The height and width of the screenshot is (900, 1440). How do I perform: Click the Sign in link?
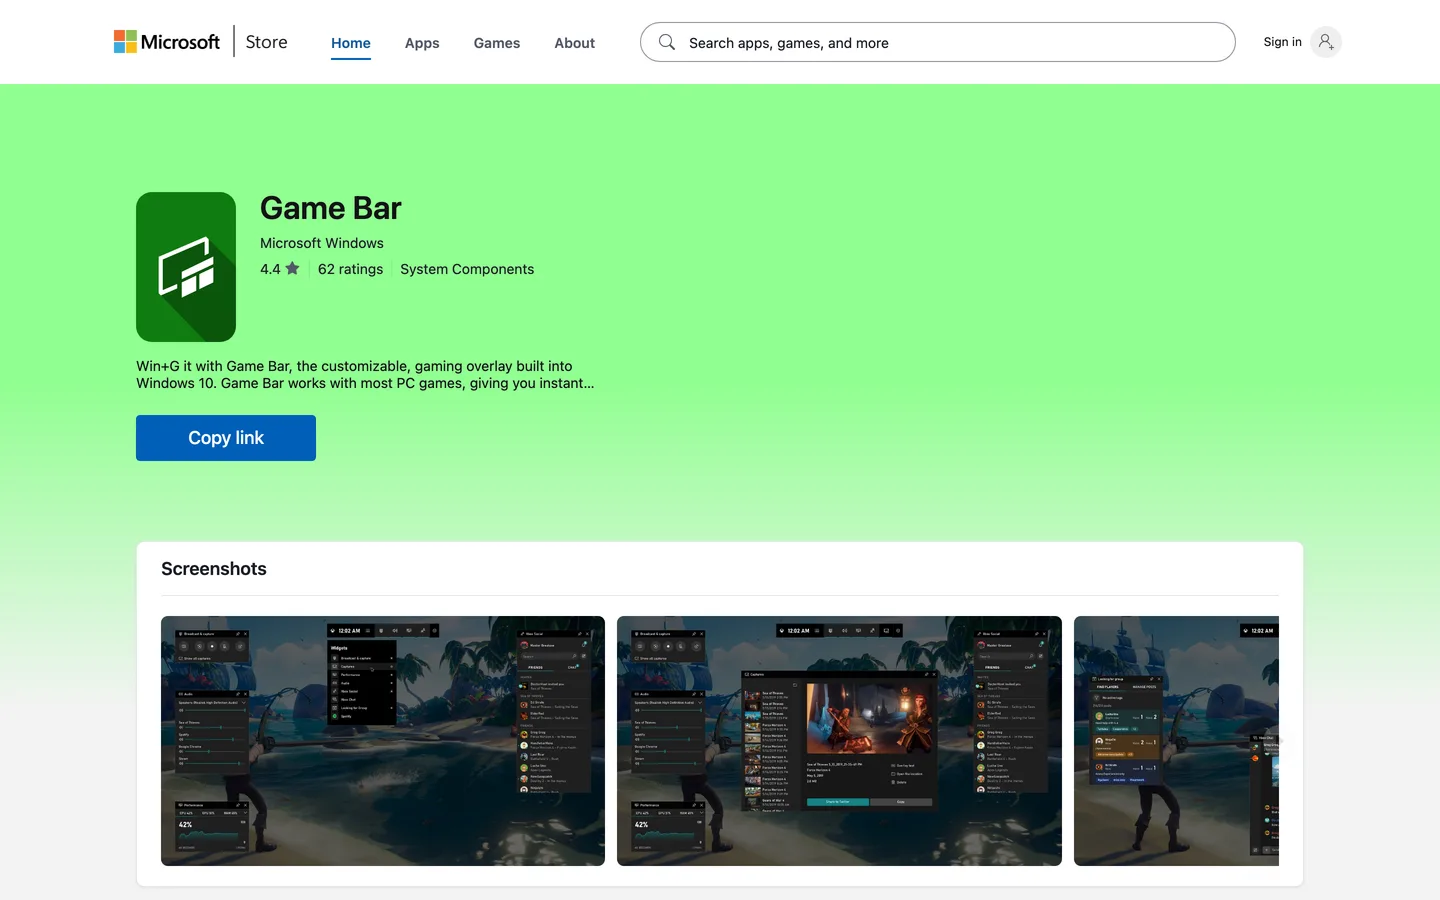1282,42
